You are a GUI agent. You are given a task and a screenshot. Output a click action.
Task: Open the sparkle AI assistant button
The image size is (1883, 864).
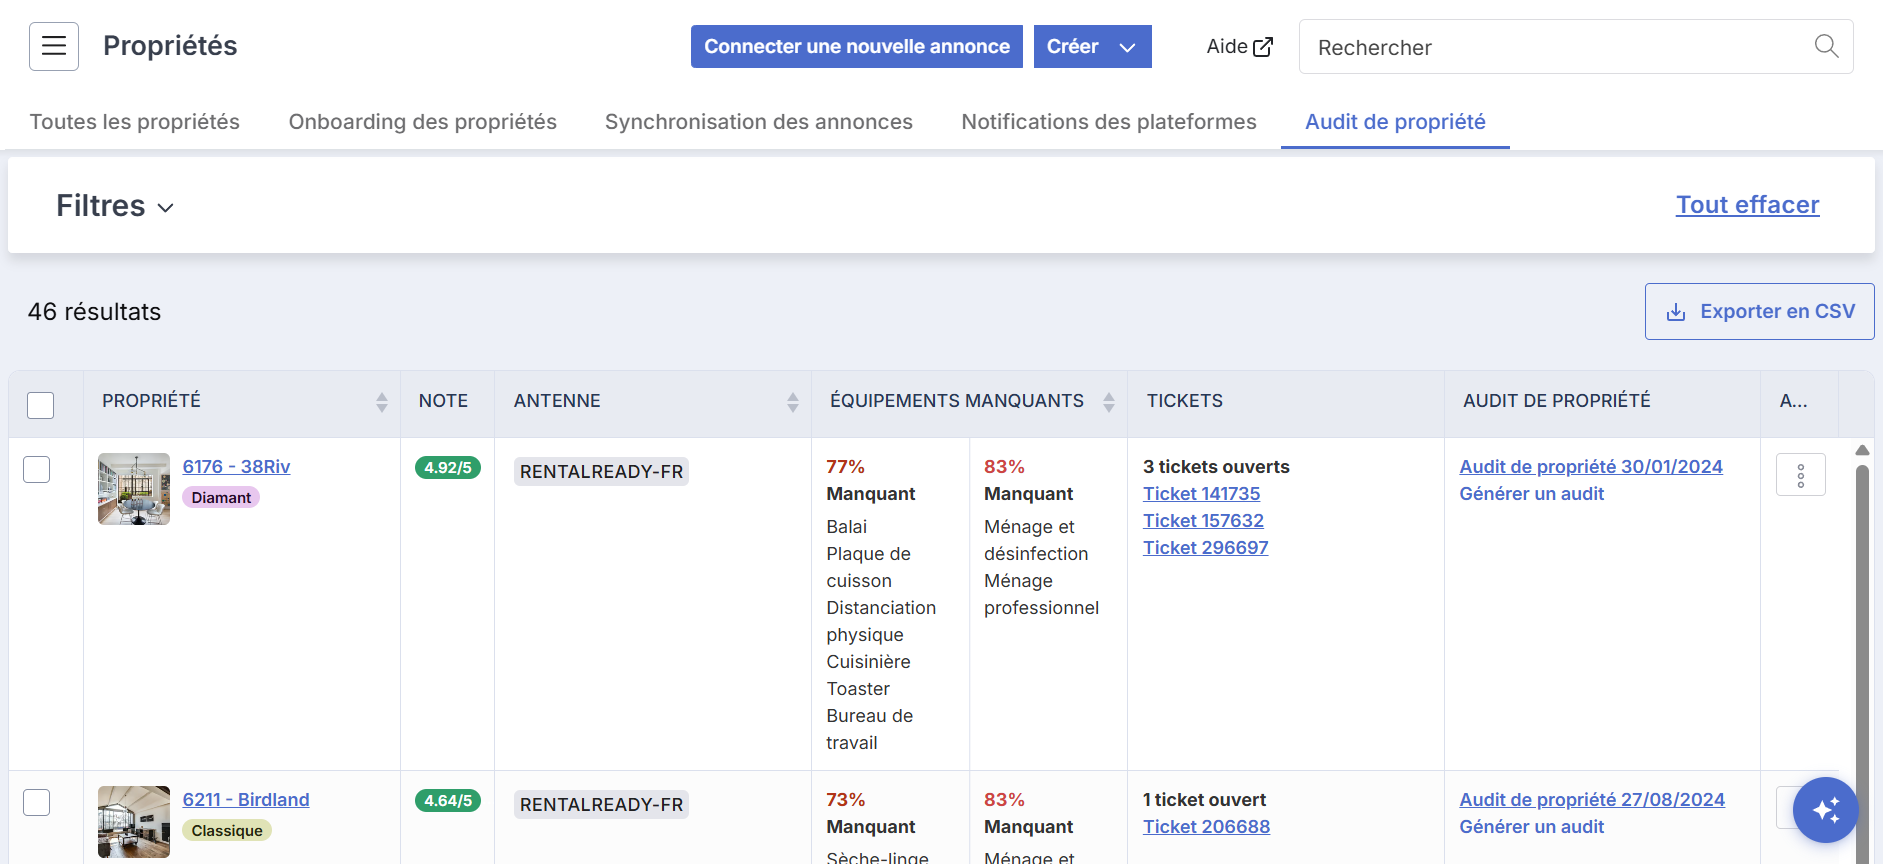[x=1825, y=810]
